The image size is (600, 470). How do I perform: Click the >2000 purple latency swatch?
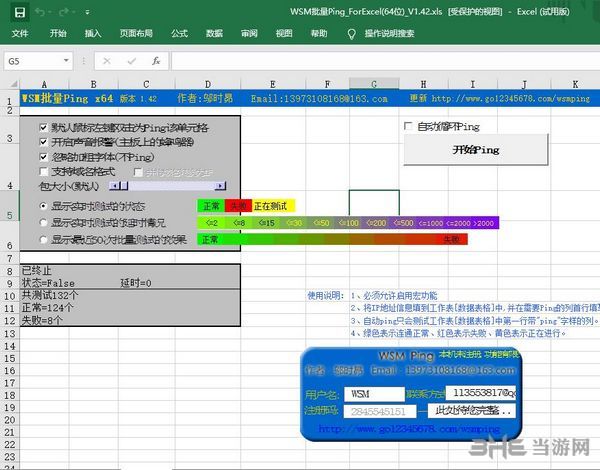484,223
